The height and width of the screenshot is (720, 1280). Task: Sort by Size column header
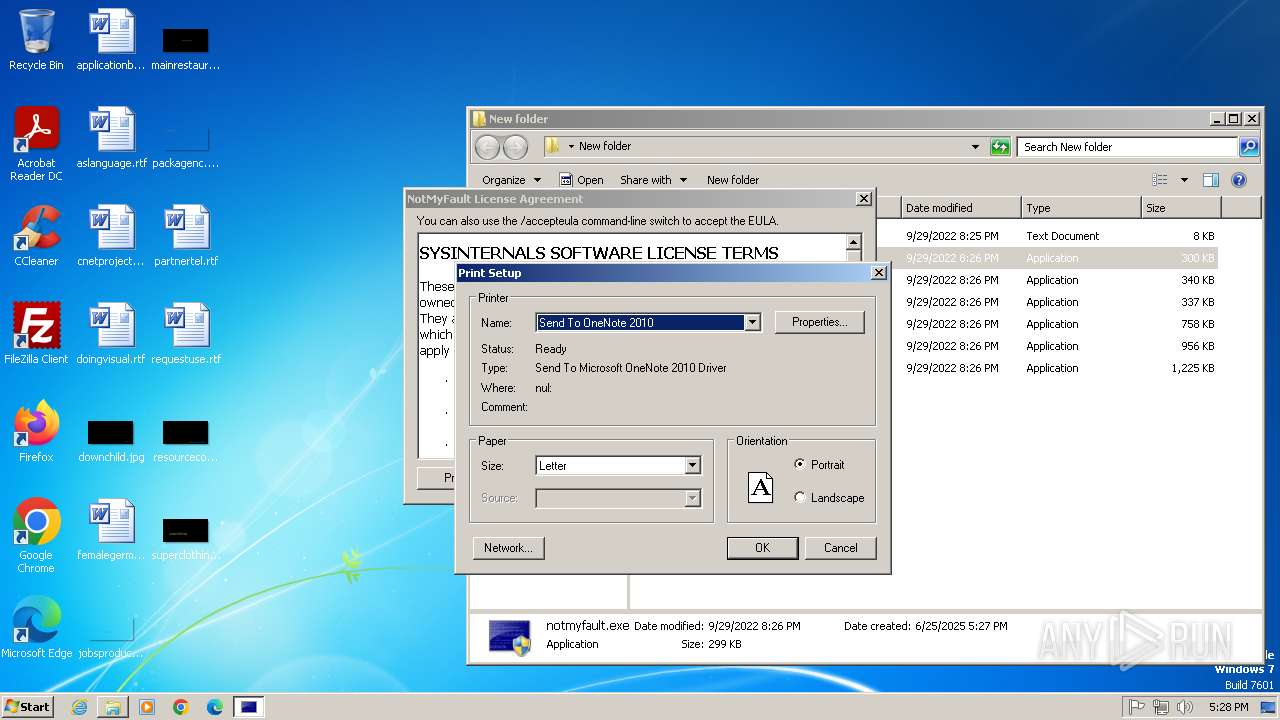1181,208
